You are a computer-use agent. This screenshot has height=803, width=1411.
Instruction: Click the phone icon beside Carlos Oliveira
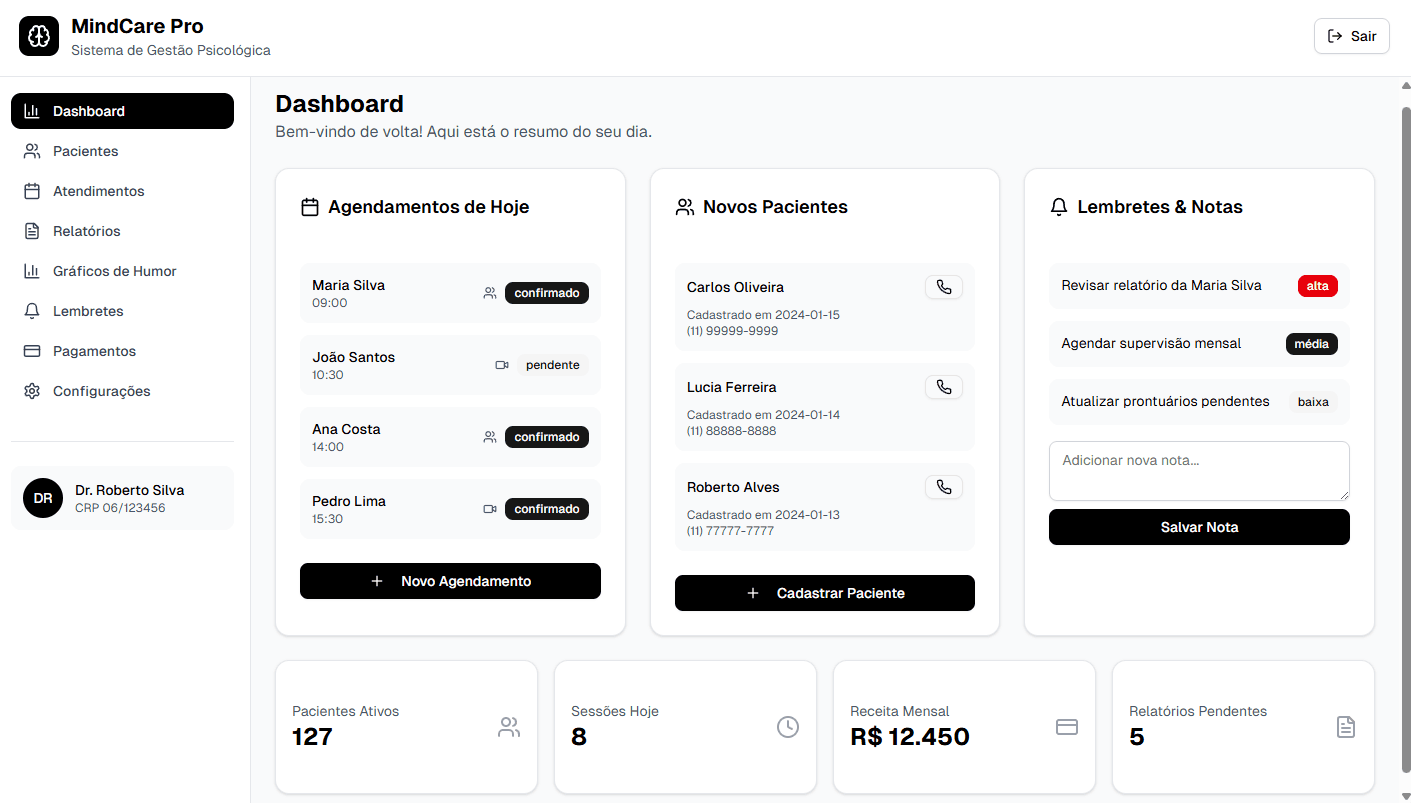943,287
